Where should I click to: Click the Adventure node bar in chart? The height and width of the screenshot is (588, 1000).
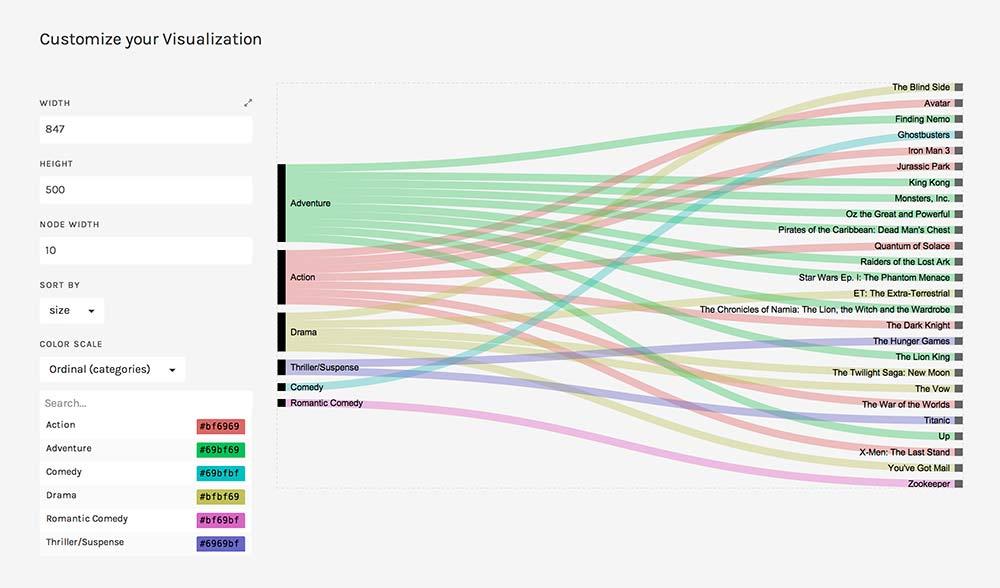point(282,203)
